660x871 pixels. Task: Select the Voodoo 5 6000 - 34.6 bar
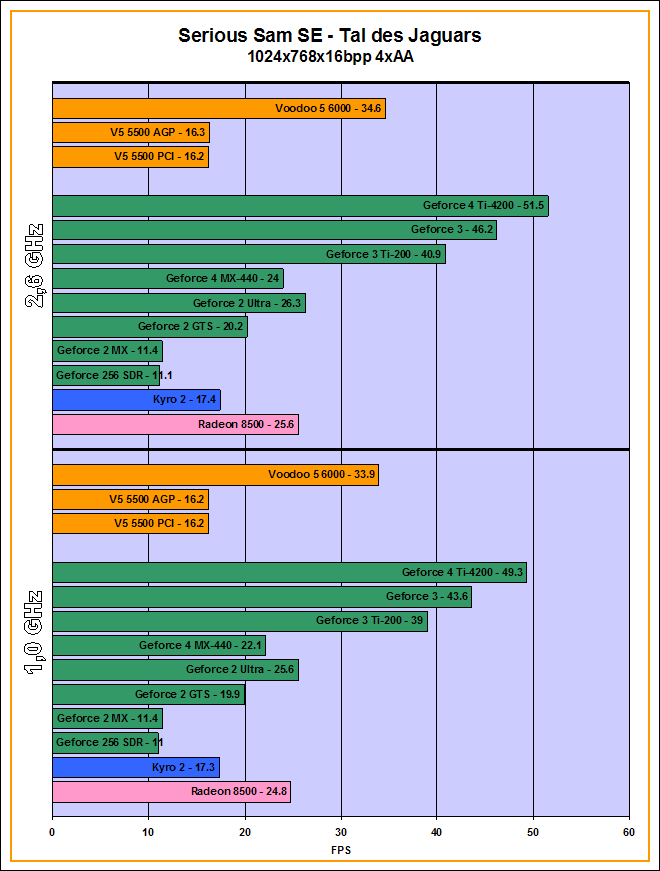point(218,108)
